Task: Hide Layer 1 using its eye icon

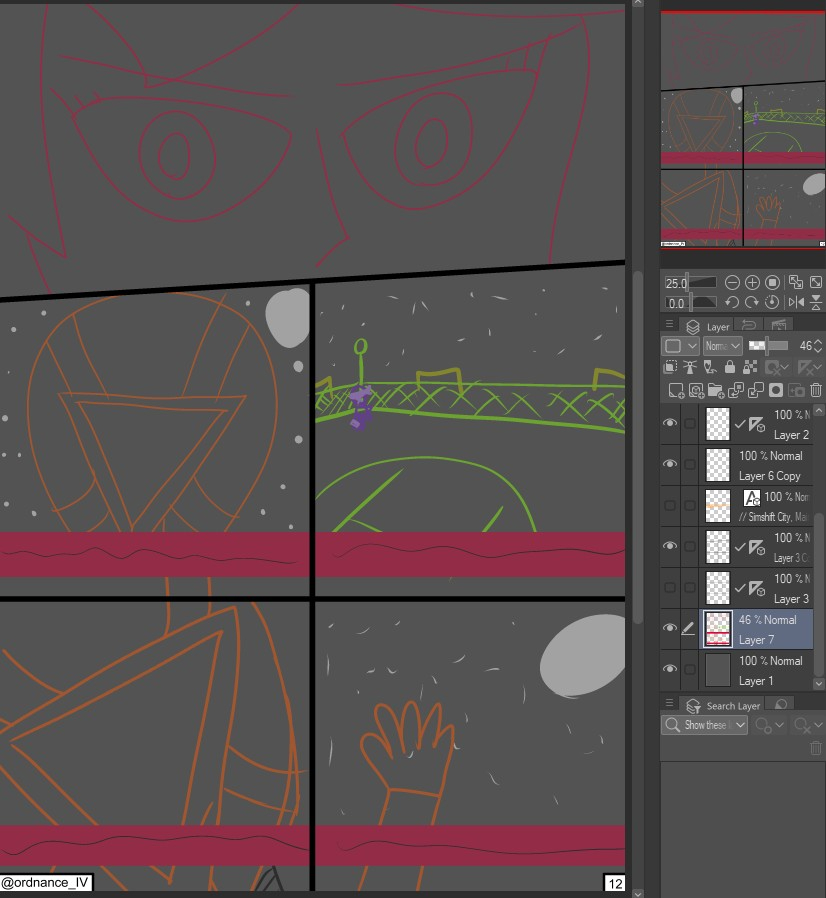Action: click(x=670, y=669)
